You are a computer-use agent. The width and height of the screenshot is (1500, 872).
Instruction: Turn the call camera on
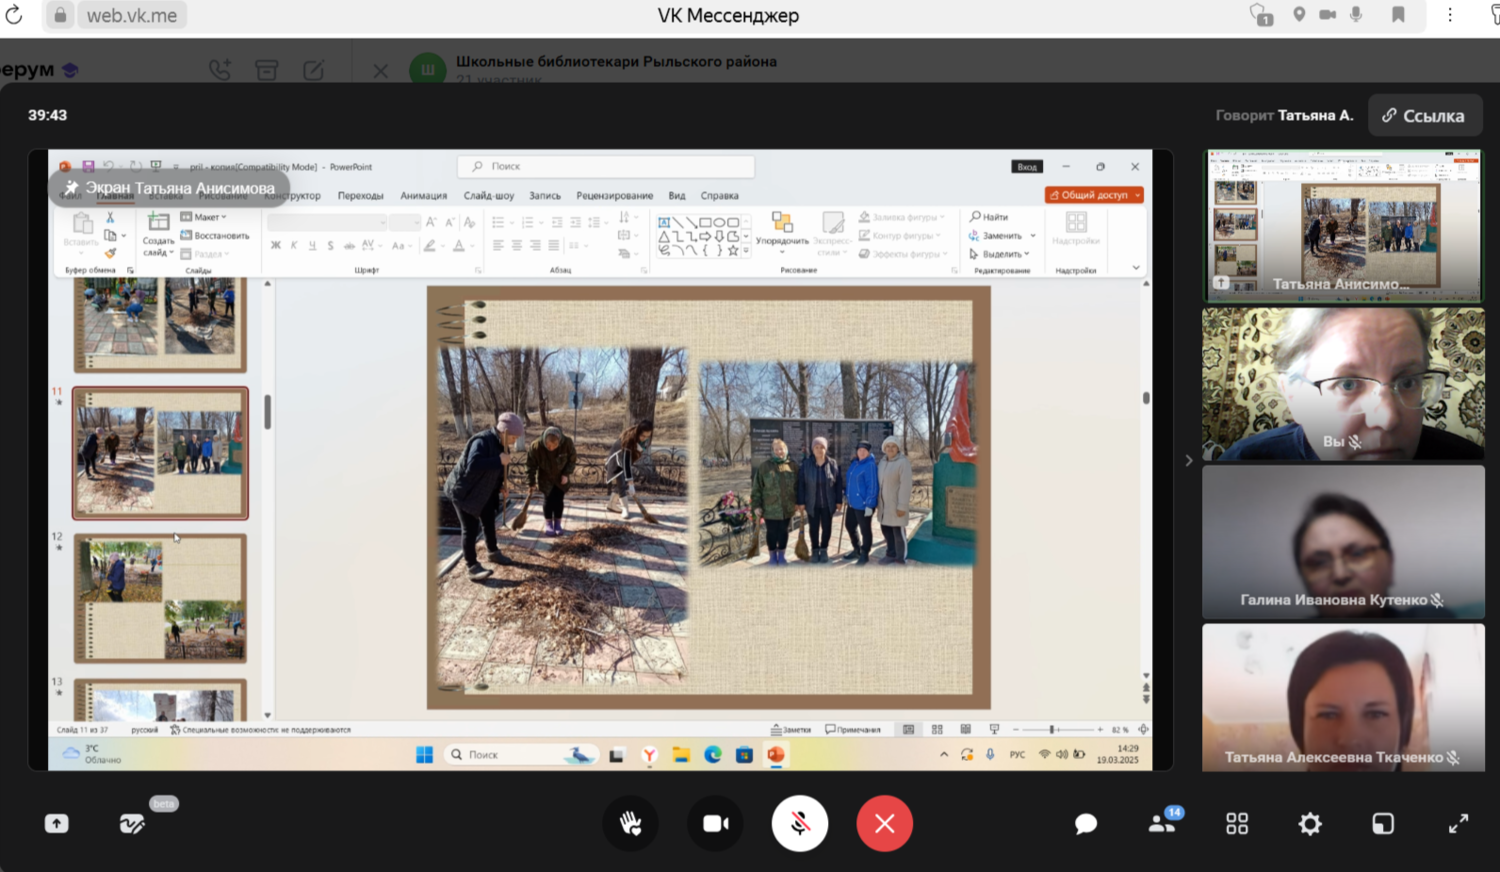pos(715,823)
